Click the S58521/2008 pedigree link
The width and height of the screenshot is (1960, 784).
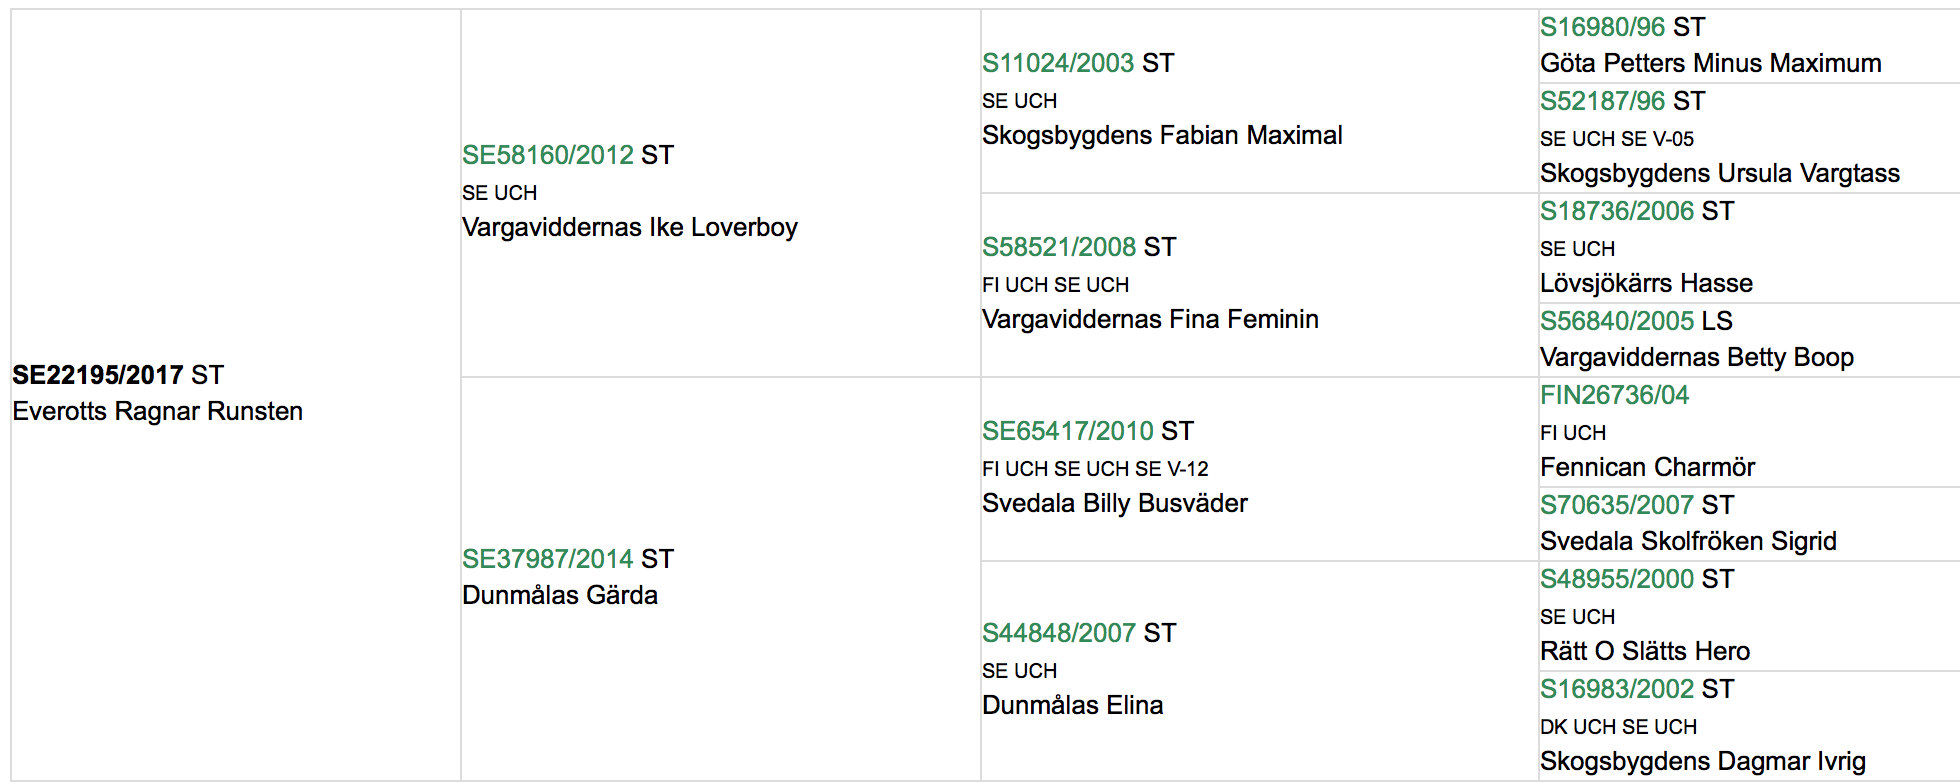1059,247
